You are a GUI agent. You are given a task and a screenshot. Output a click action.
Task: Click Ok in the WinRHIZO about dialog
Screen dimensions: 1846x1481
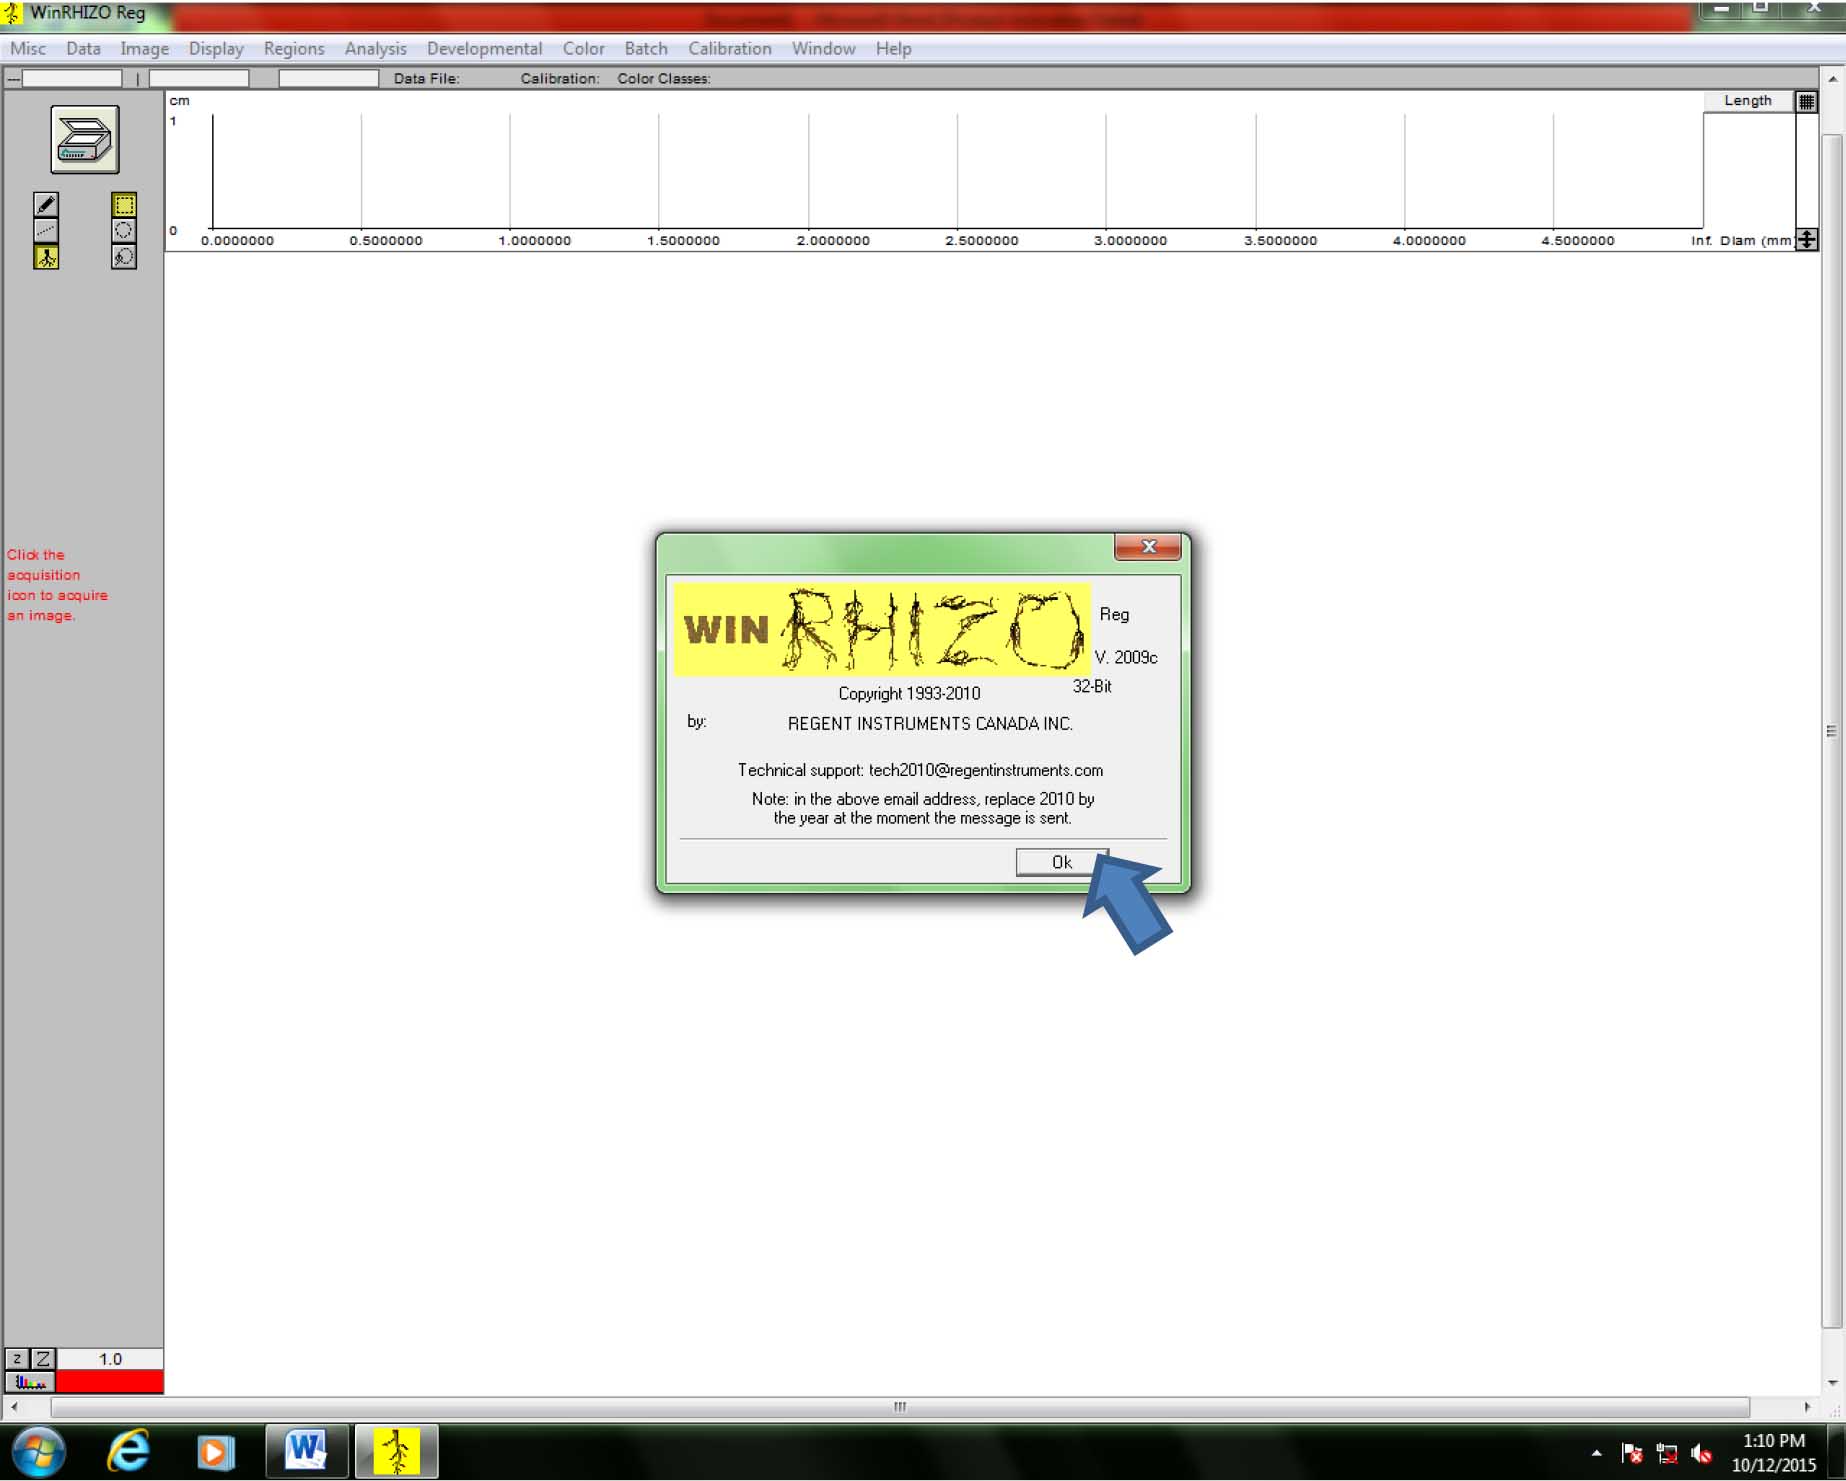tap(1061, 862)
